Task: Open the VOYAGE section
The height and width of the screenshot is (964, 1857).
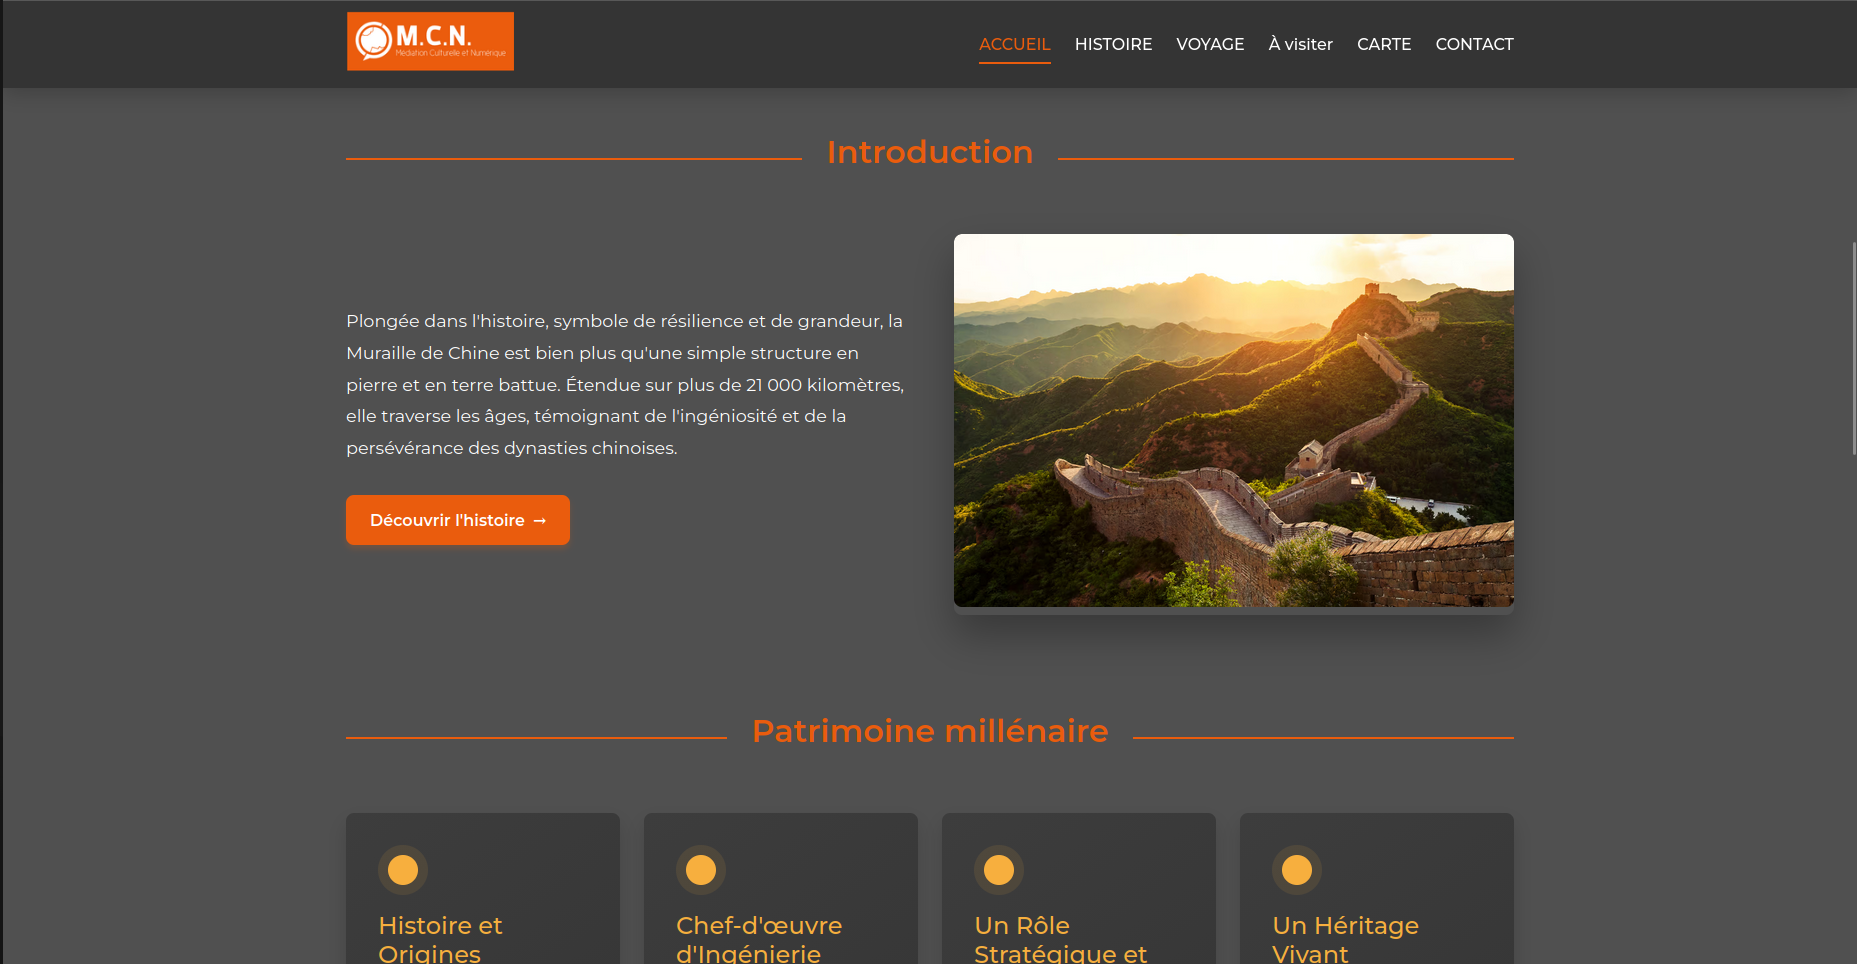Action: pos(1210,44)
